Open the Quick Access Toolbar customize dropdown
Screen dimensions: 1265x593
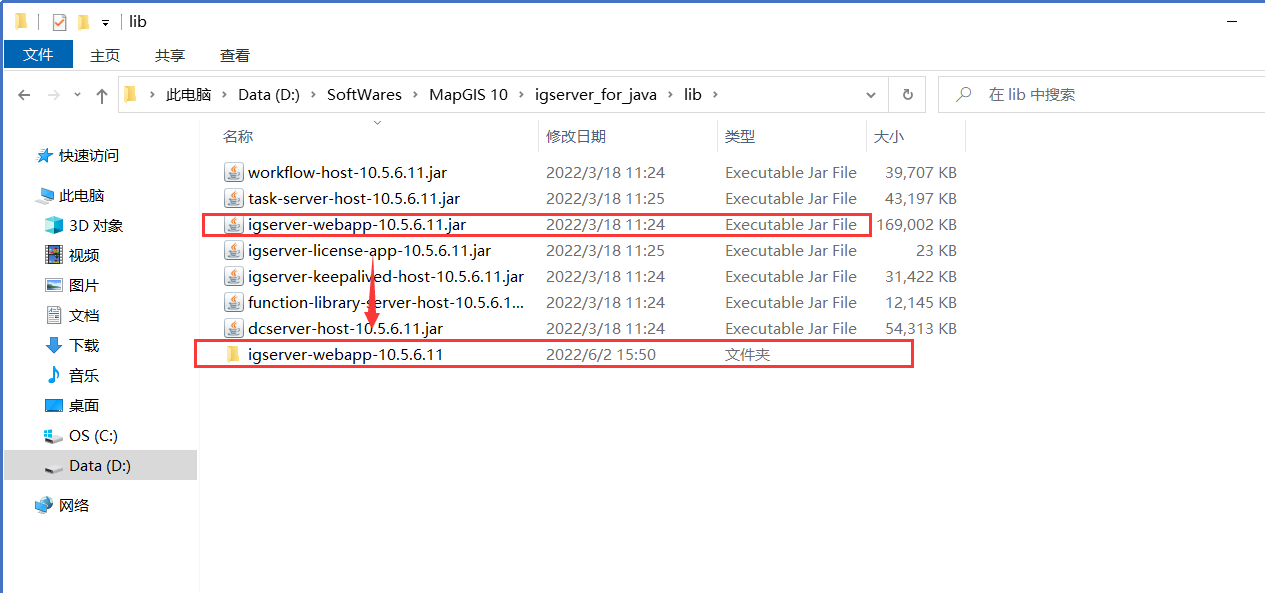(105, 23)
